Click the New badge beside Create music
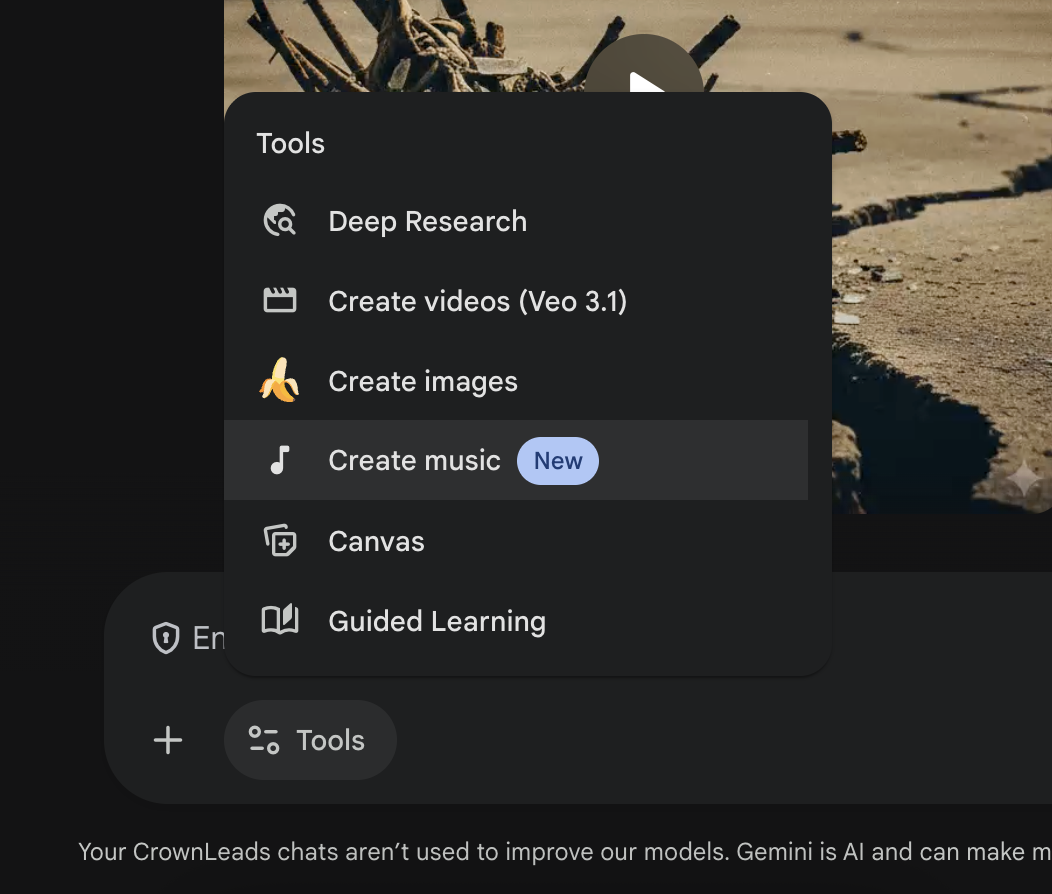Image resolution: width=1052 pixels, height=894 pixels. 557,460
